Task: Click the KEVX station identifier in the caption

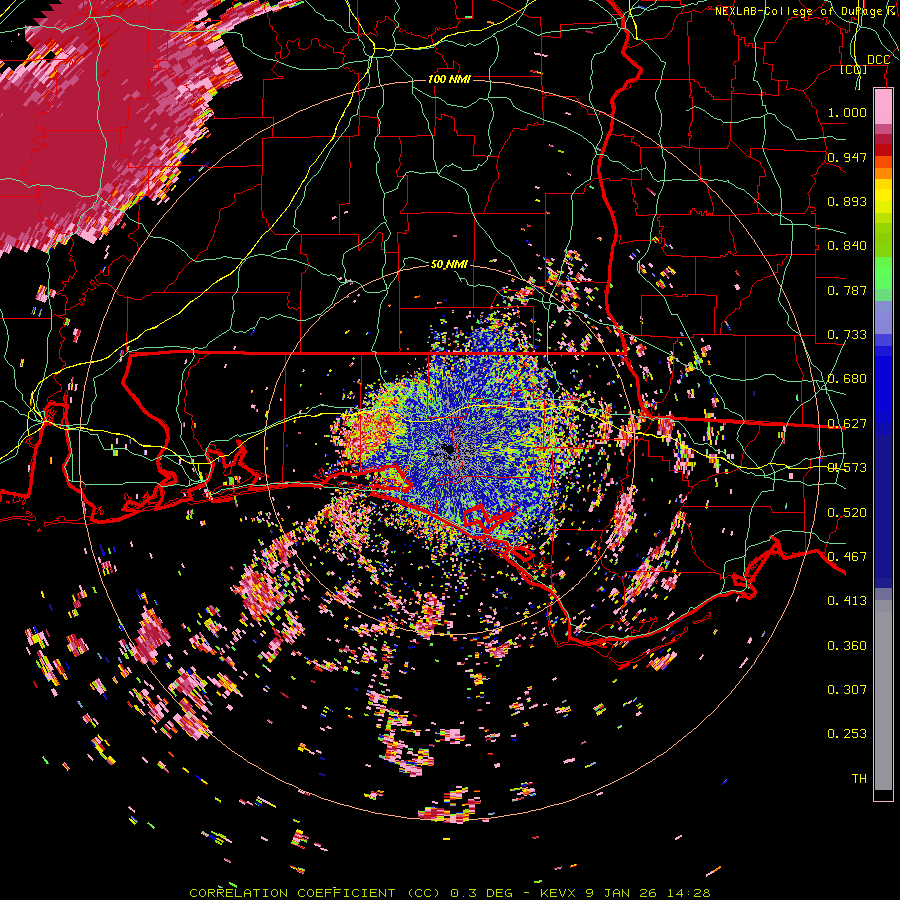Action: (x=557, y=893)
